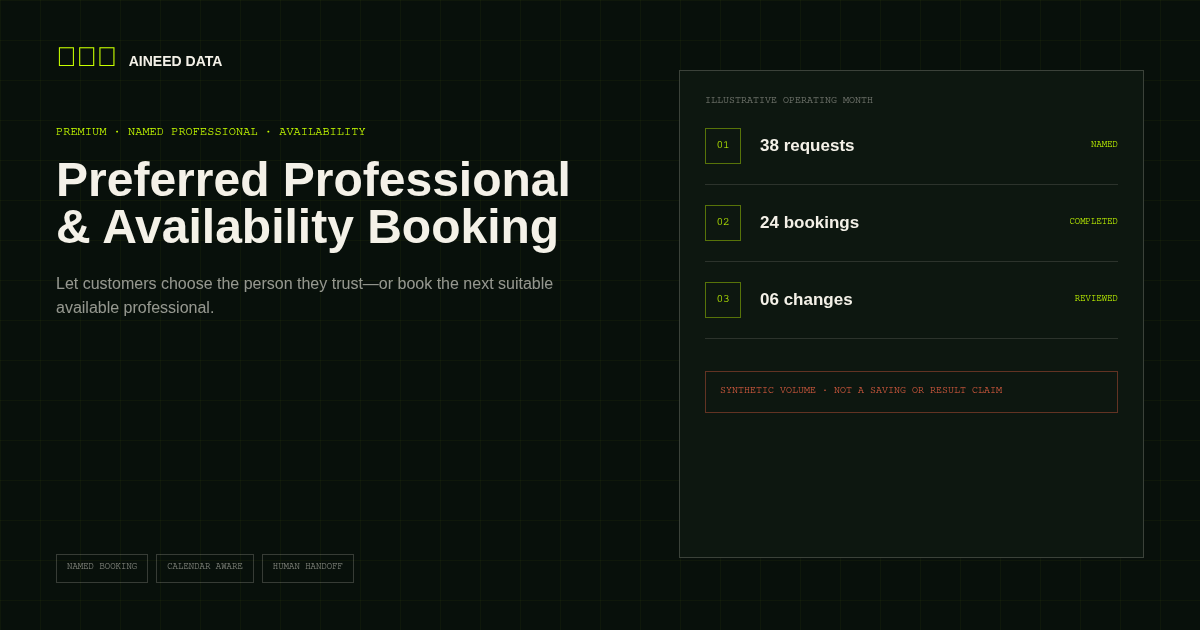Click the AINEED DATA logo icon
This screenshot has height=630, width=1200.
click(87, 57)
